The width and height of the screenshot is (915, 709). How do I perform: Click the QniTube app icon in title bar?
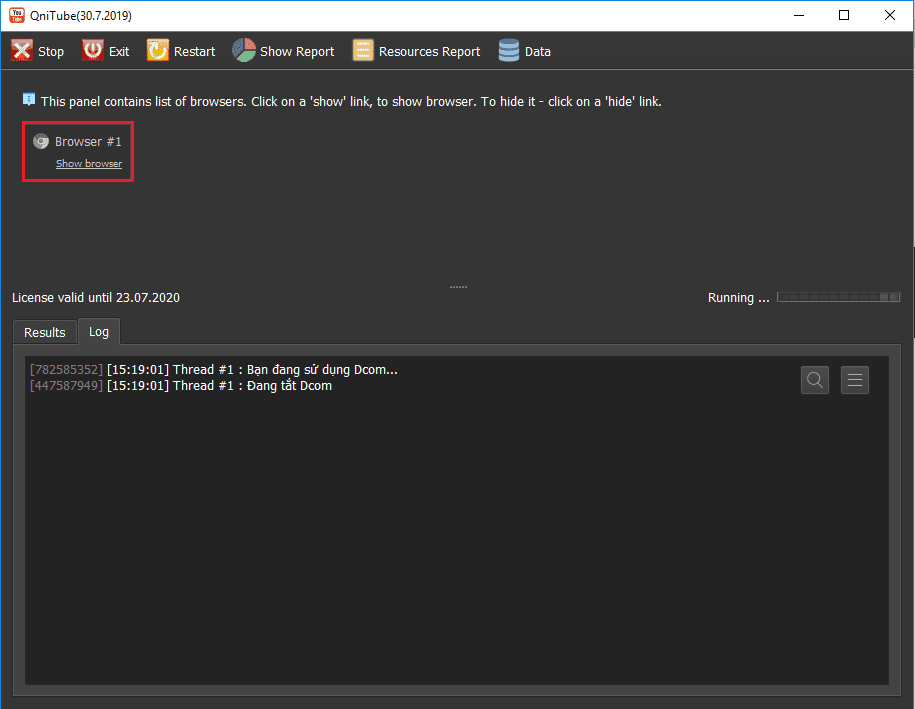pos(17,15)
